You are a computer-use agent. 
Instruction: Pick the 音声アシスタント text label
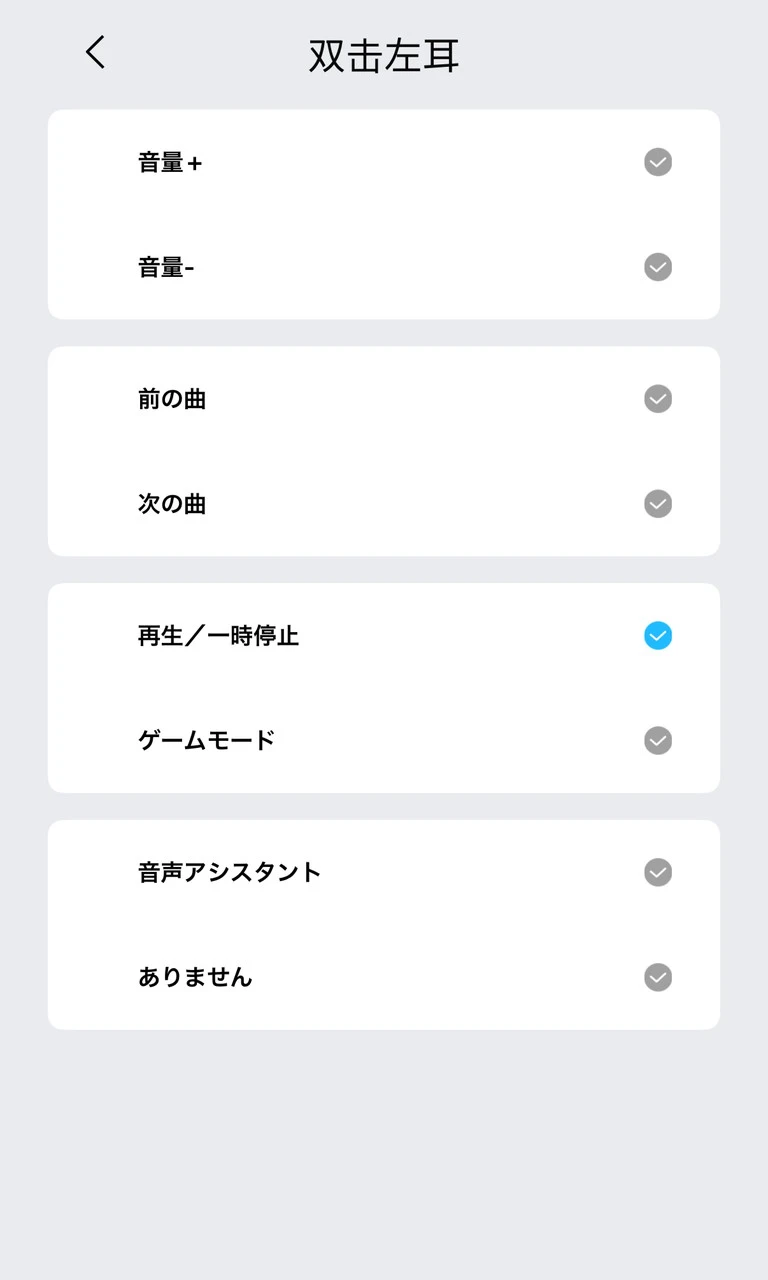tap(230, 872)
